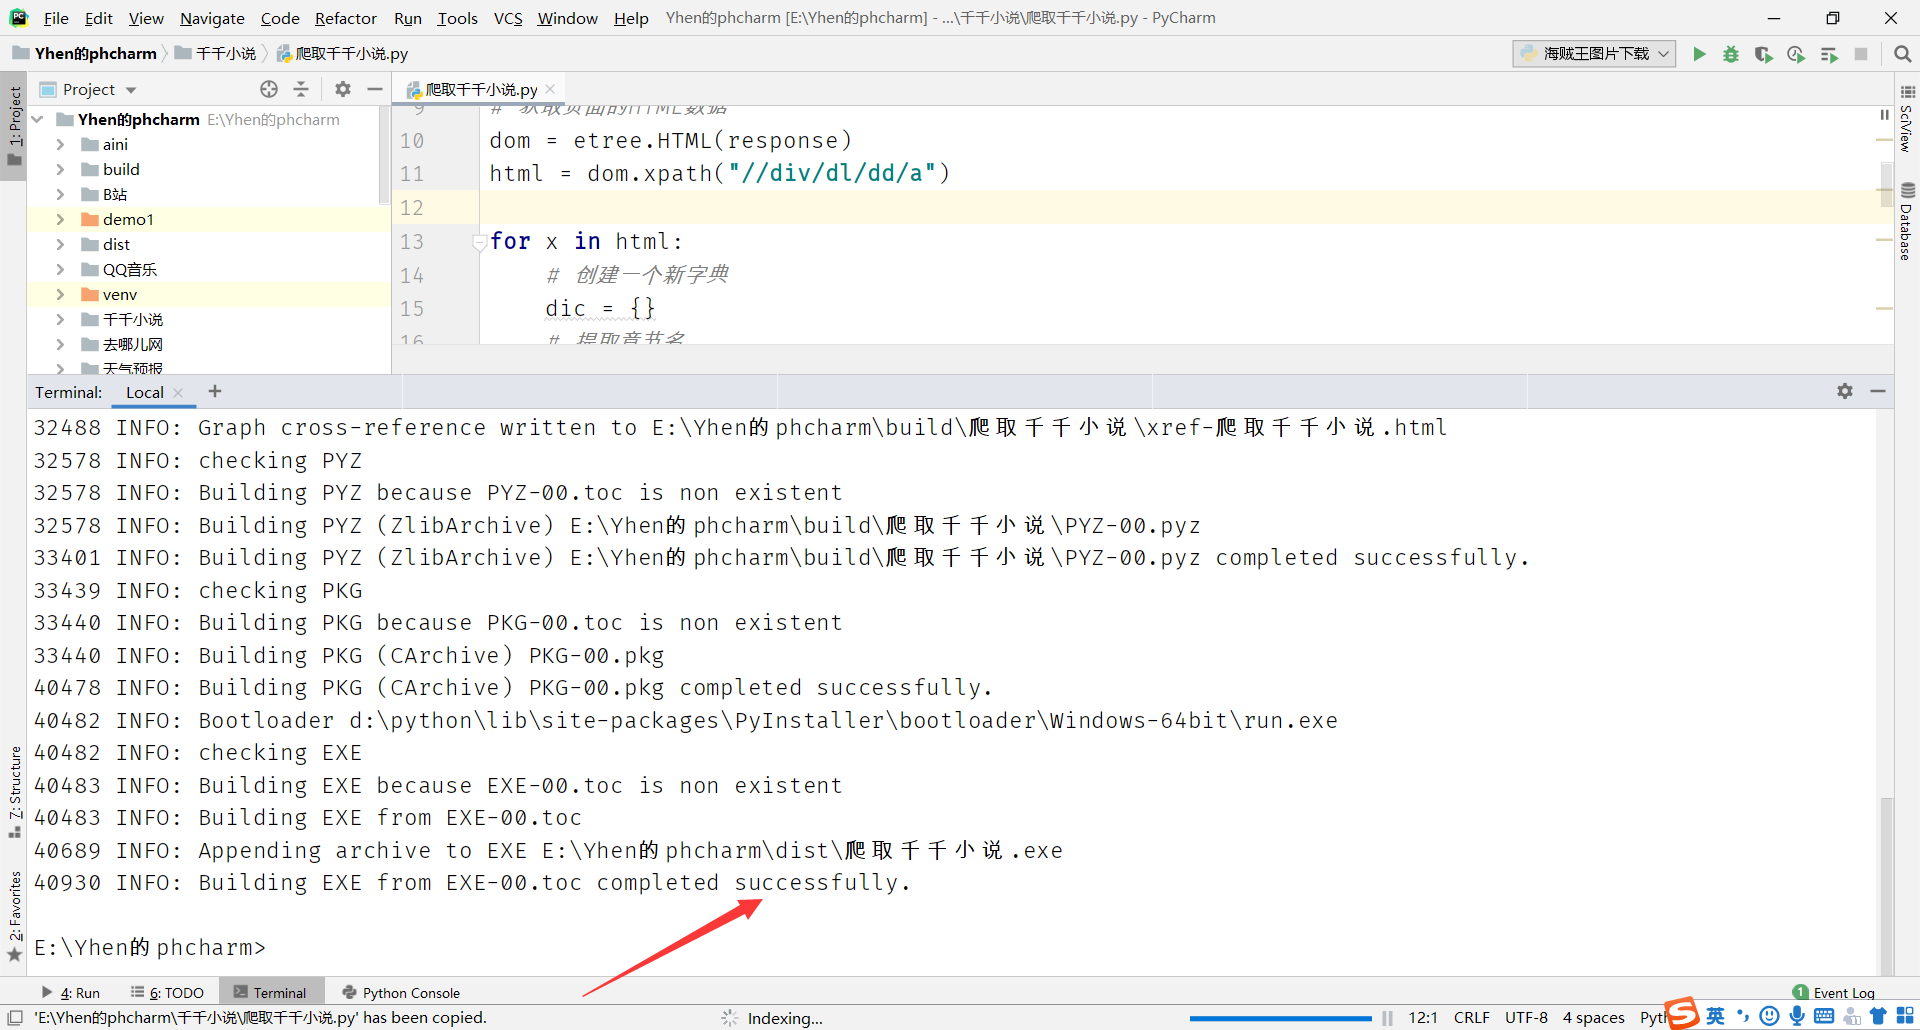The image size is (1920, 1030).
Task: Open the 4: Run tool window
Action: click(71, 993)
